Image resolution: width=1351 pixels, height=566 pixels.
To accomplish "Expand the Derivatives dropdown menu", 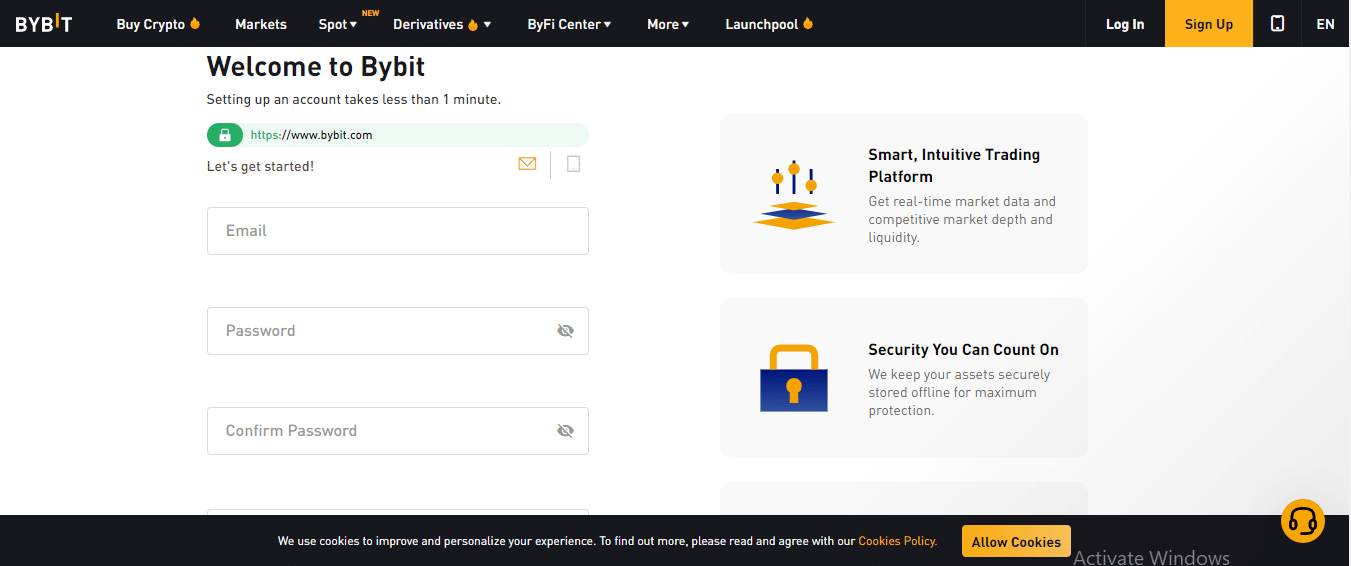I will (442, 24).
